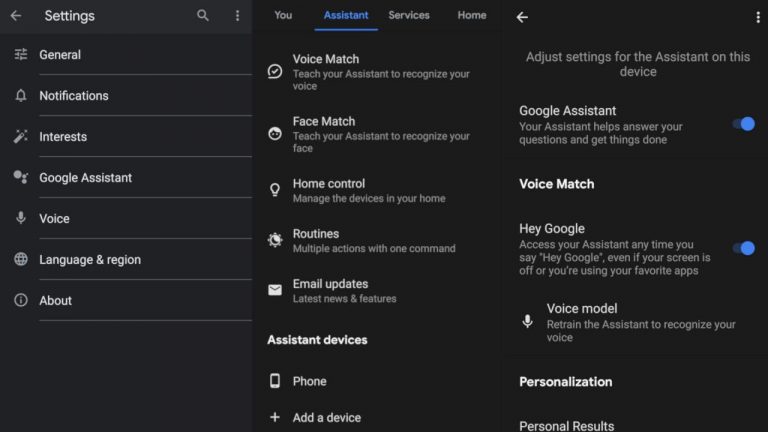Viewport: 768px width, 432px height.
Task: Click the Google Assistant dots icon
Action: [21, 177]
